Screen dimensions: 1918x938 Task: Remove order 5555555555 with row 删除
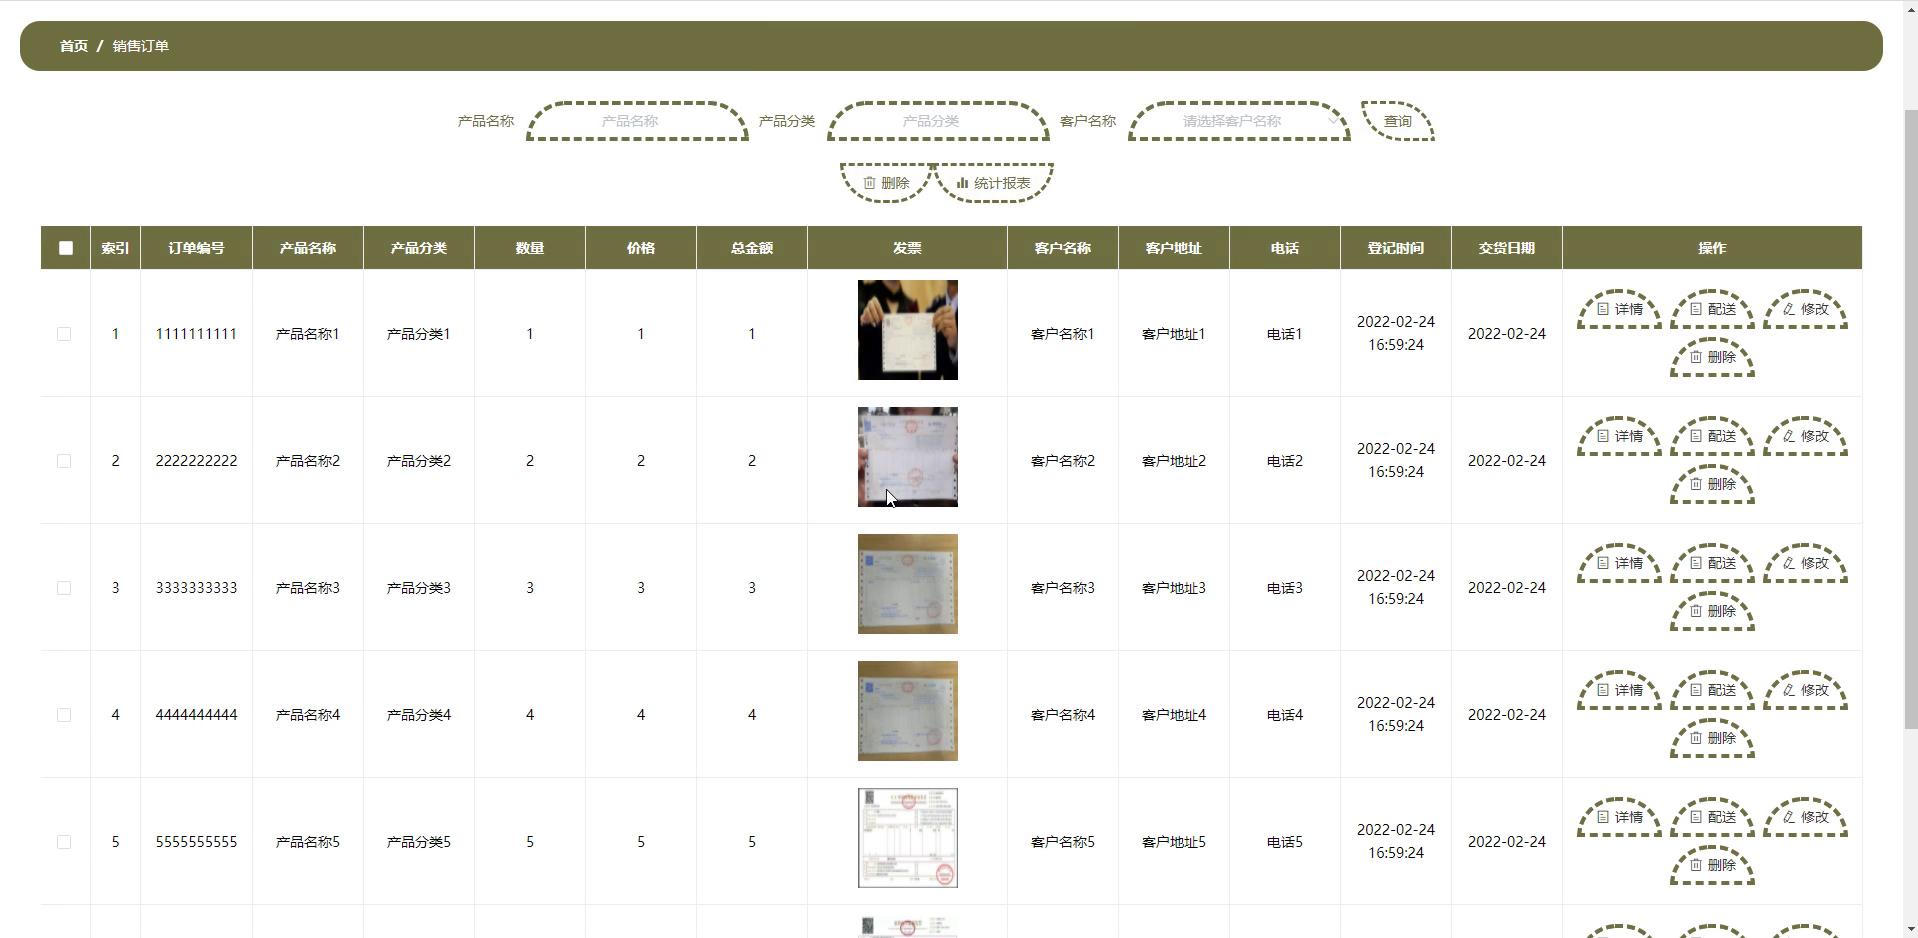(x=1712, y=865)
